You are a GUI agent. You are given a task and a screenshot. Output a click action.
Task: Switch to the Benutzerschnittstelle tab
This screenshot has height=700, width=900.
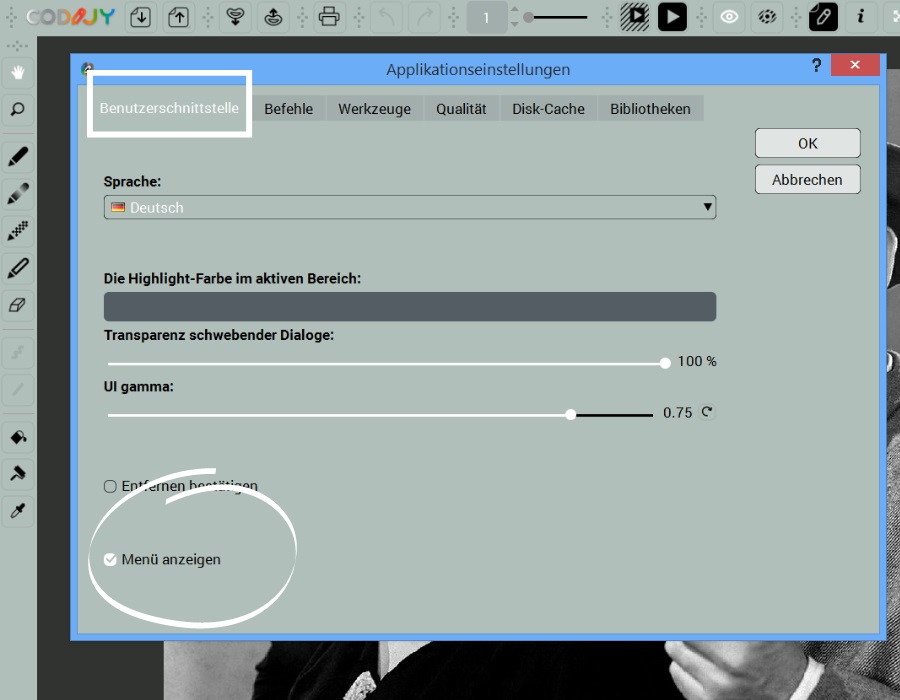[x=169, y=108]
